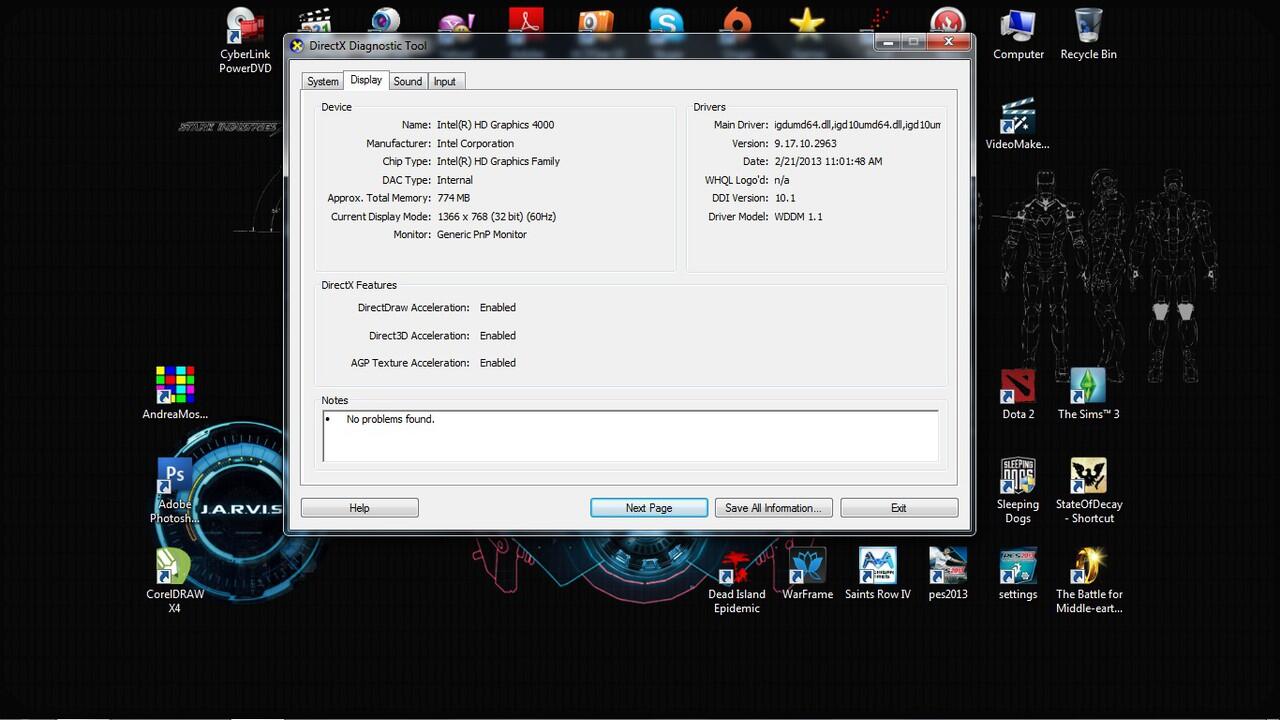Viewport: 1280px width, 720px height.
Task: Click Save All Information button
Action: [773, 508]
